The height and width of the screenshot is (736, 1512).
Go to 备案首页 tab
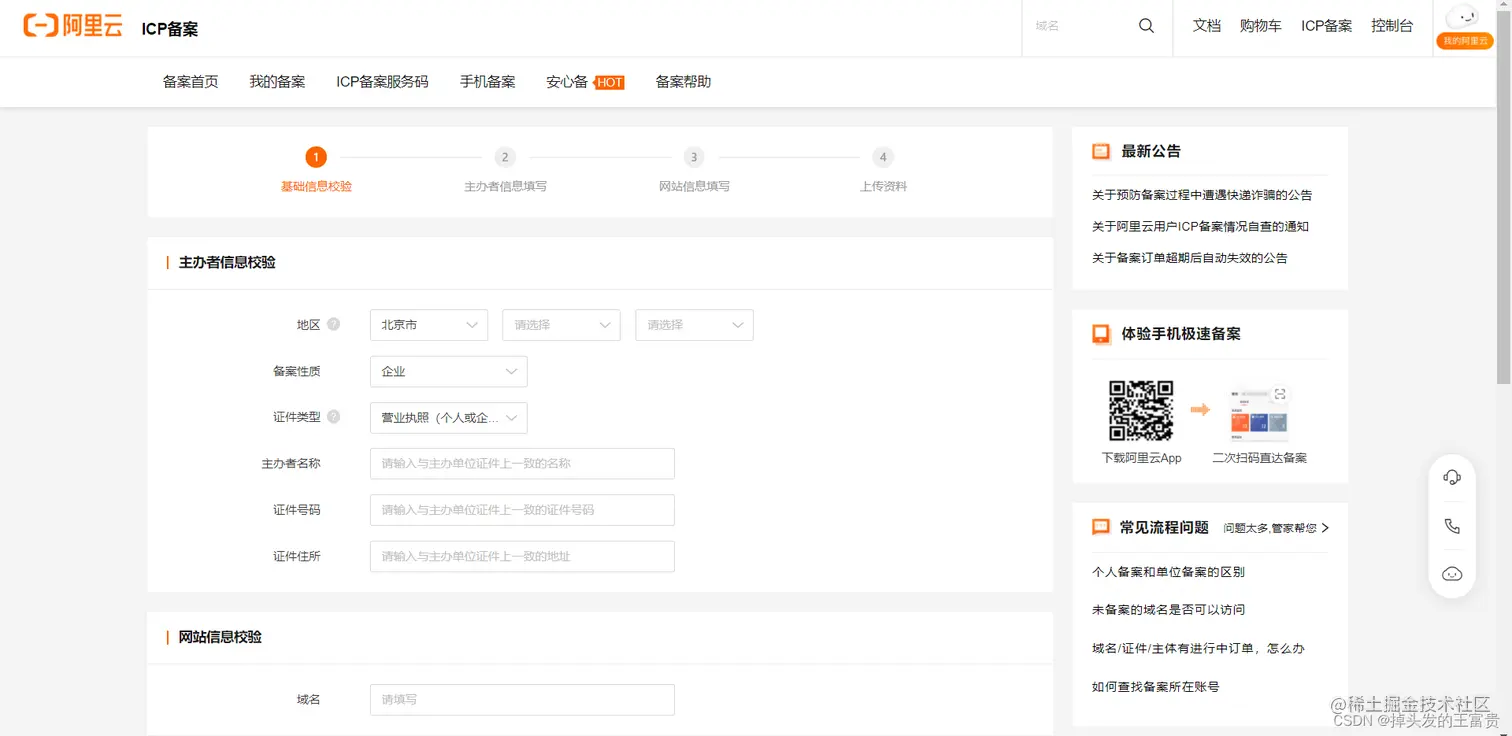coord(190,82)
